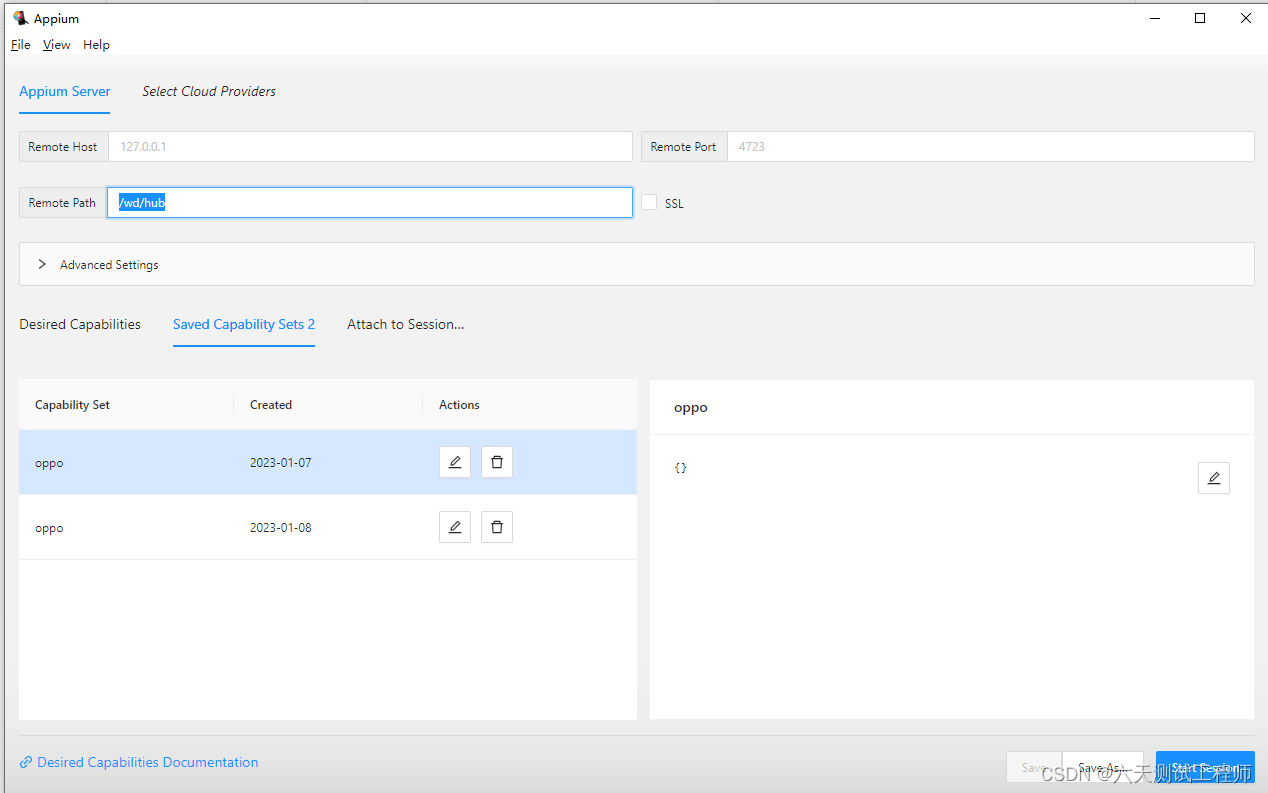The height and width of the screenshot is (793, 1268).
Task: Click into the Remote Path field
Action: [x=370, y=202]
